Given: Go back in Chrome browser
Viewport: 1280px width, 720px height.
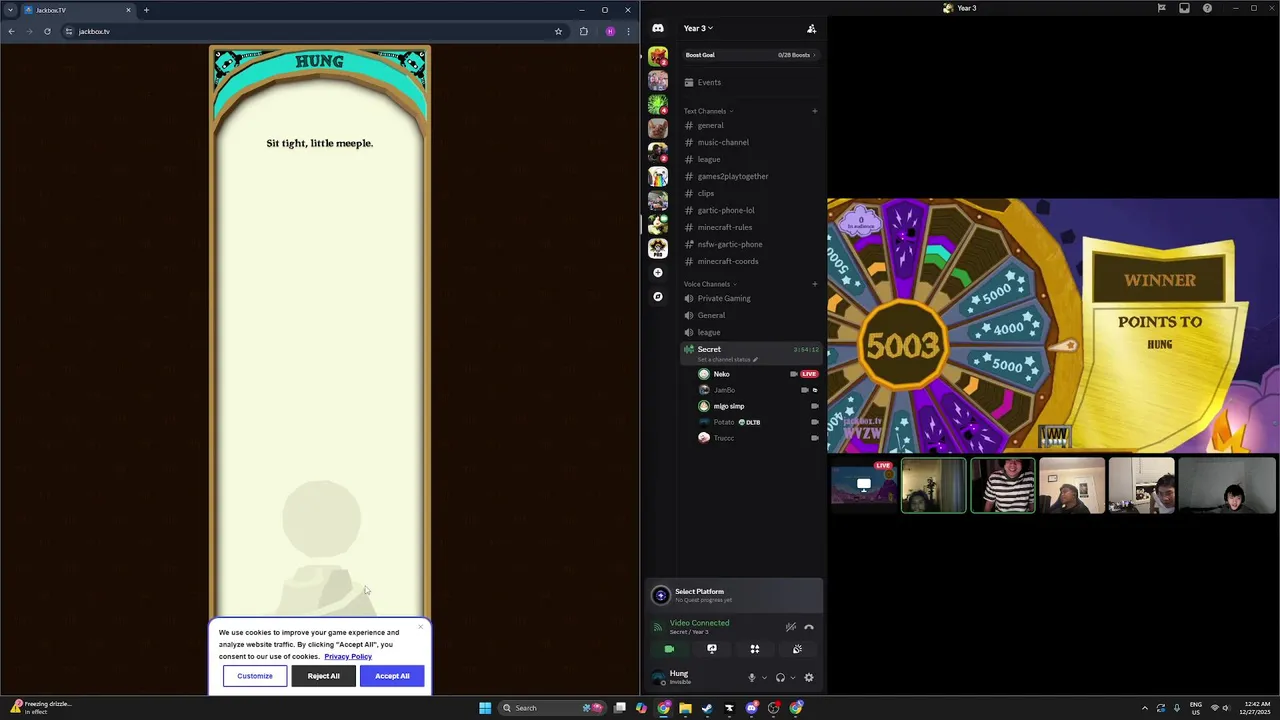Looking at the screenshot, I should (x=11, y=31).
